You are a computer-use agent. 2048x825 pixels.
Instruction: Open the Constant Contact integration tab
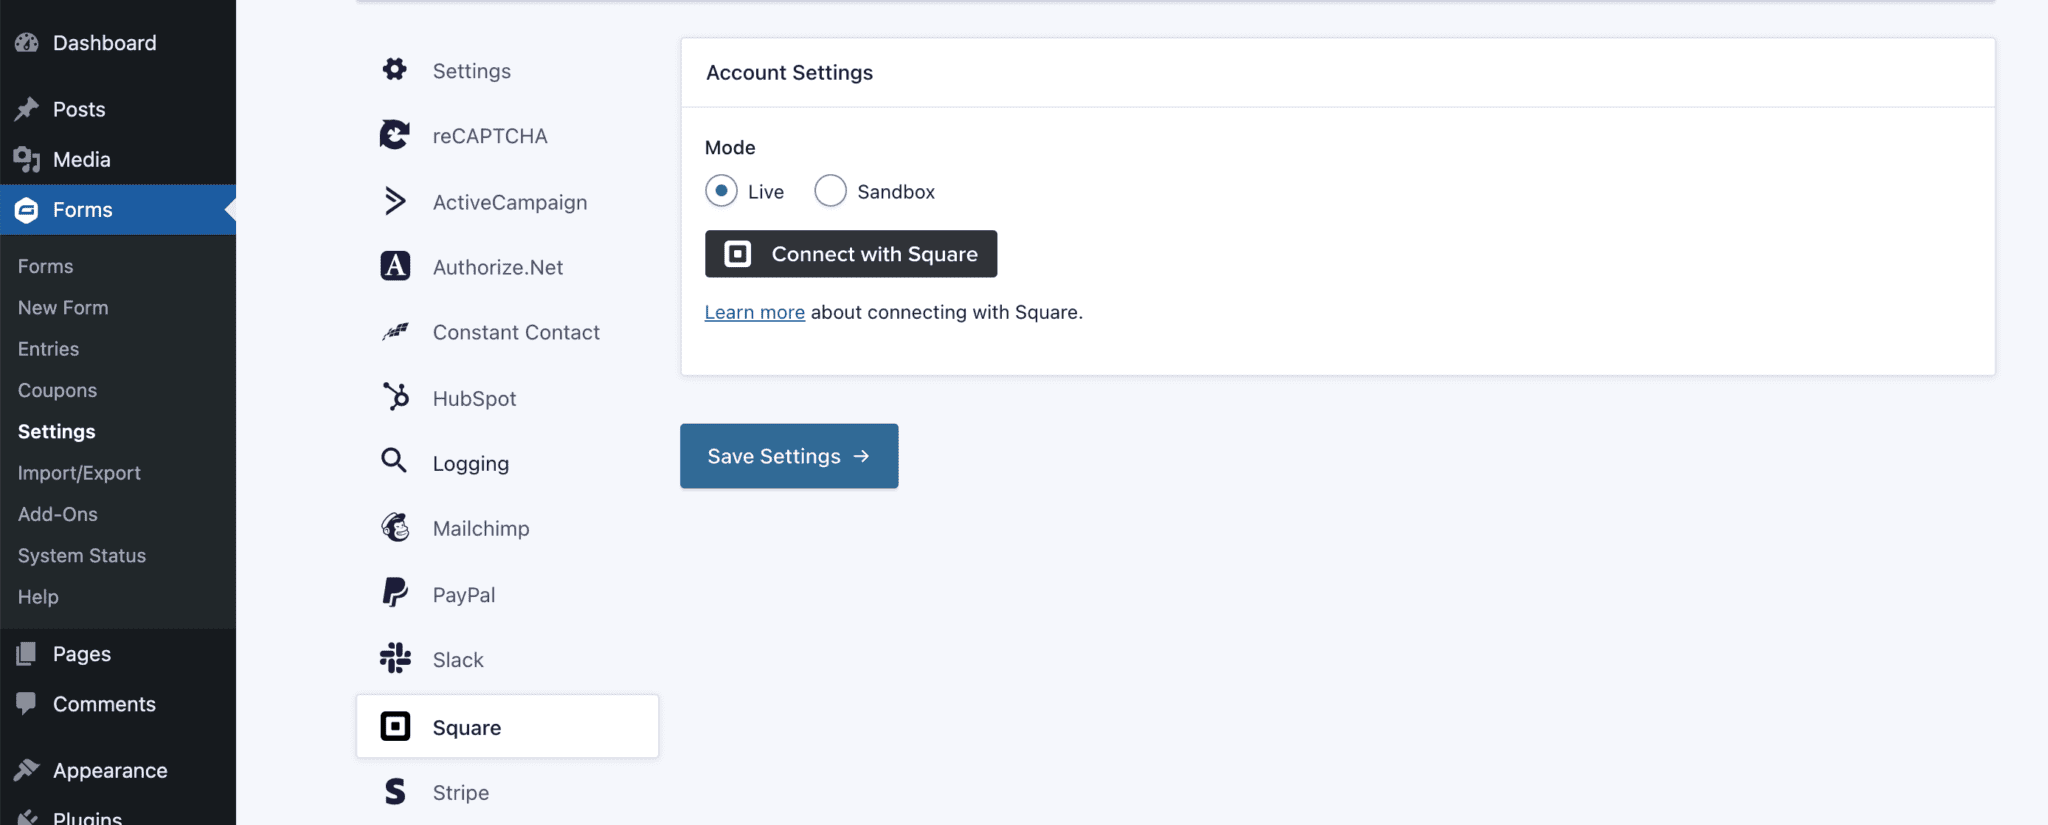coord(516,331)
